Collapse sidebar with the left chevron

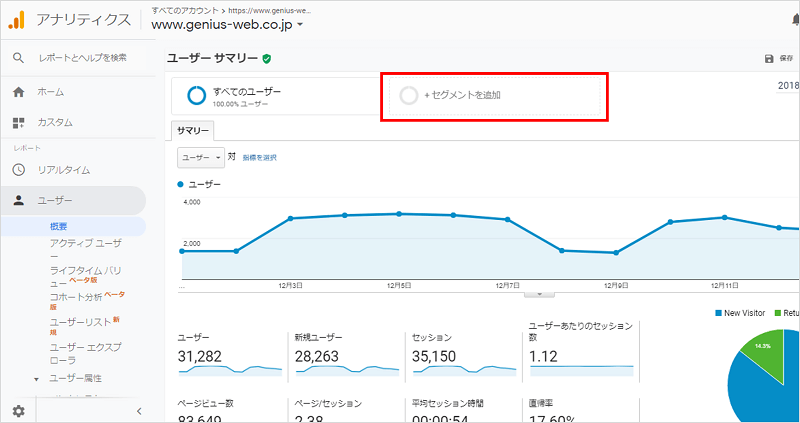[139, 411]
